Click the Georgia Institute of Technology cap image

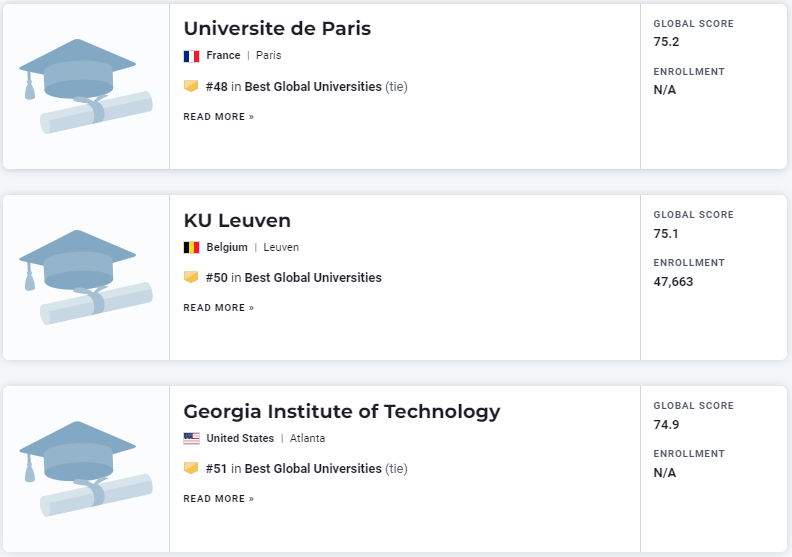(x=86, y=468)
